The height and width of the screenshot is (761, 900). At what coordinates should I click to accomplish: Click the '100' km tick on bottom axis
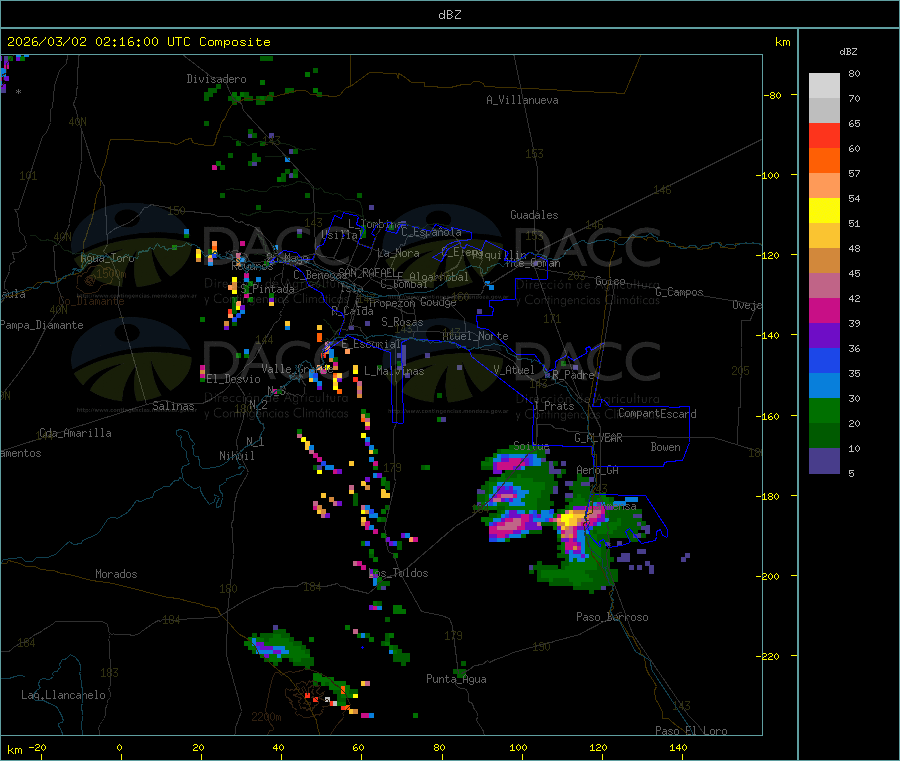518,748
